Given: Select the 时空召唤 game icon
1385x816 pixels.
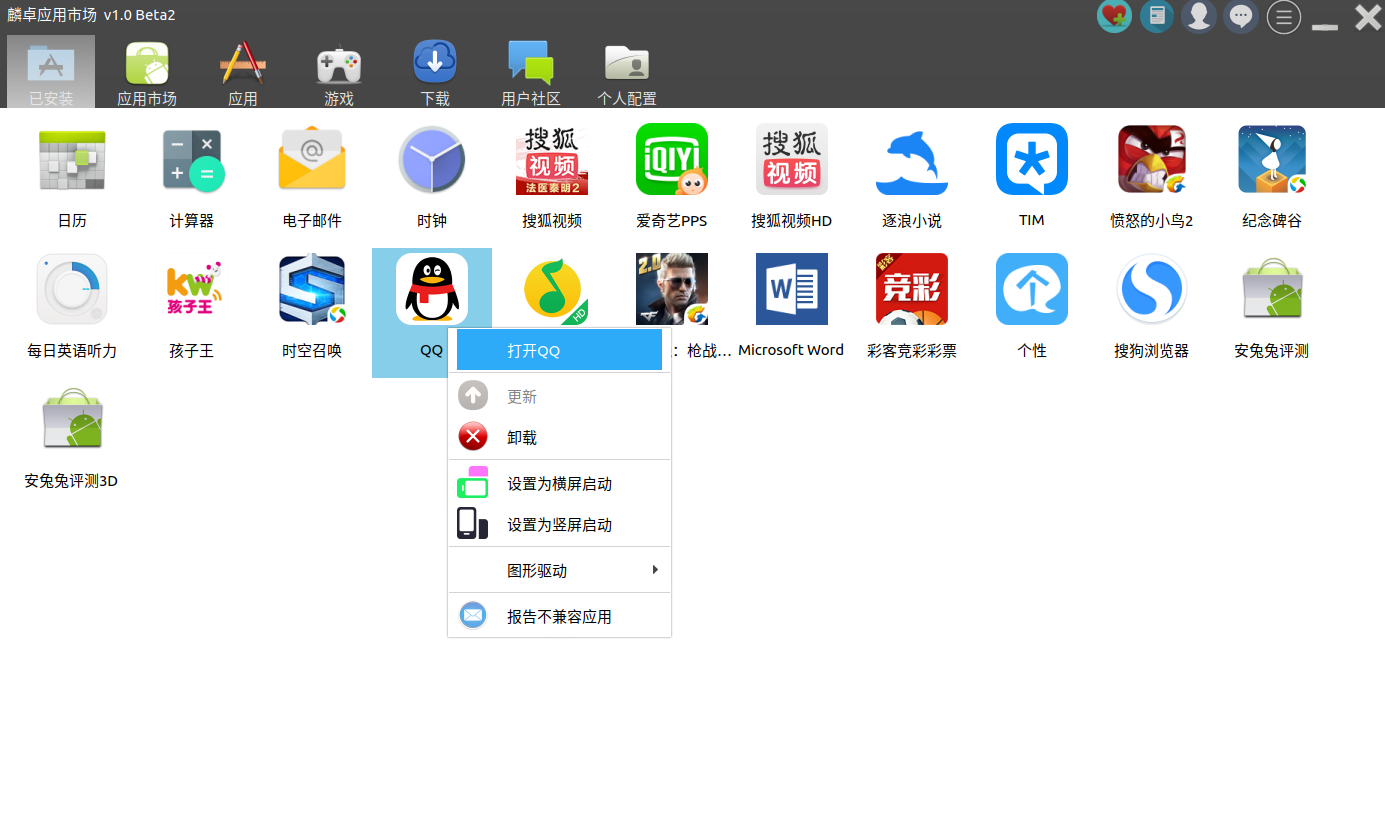Looking at the screenshot, I should tap(312, 290).
